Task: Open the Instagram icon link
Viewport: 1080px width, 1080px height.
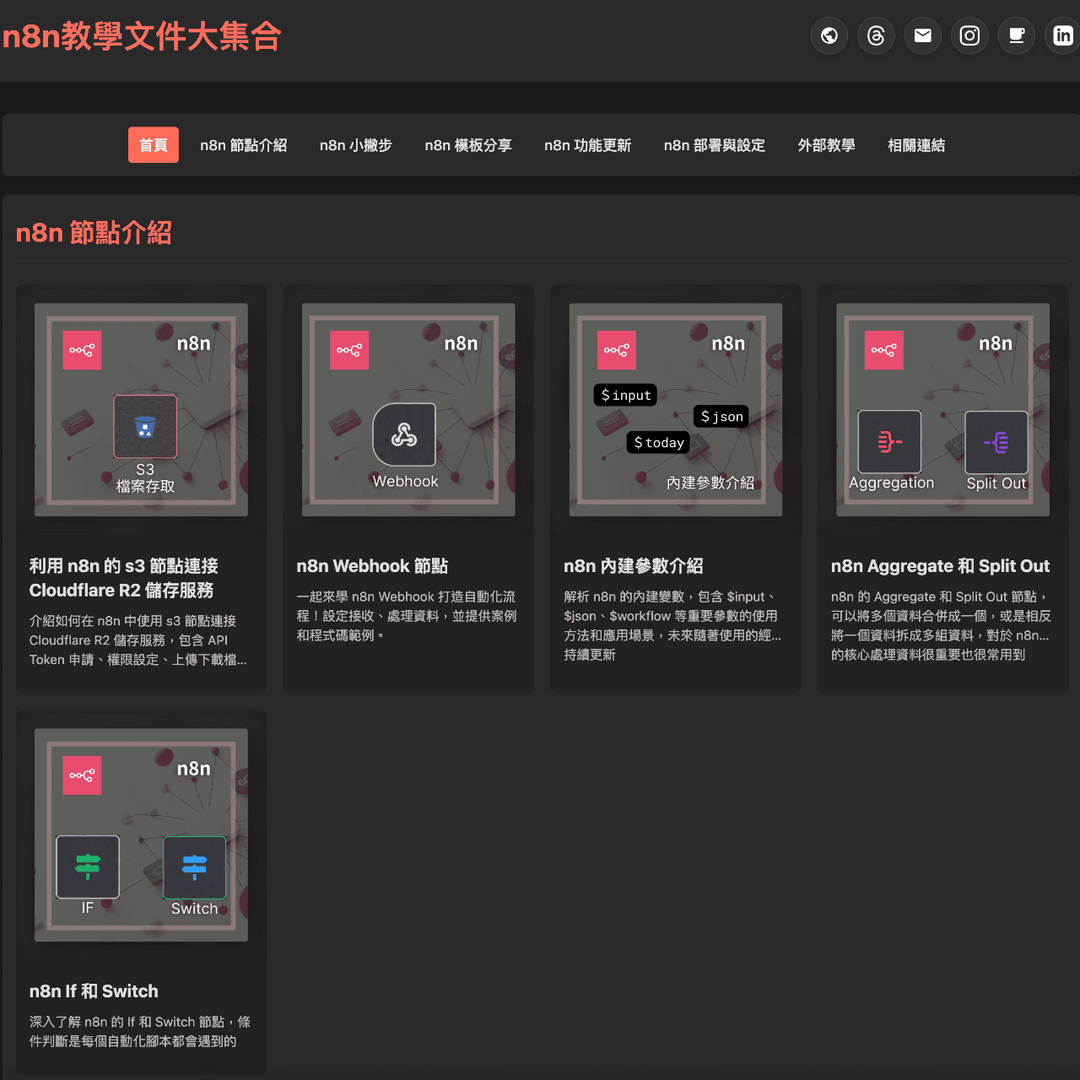Action: (x=969, y=35)
